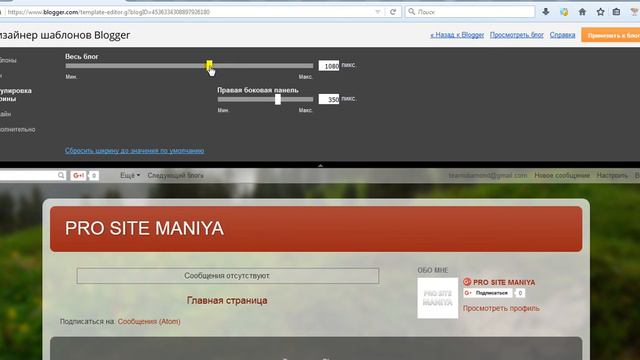Open the Просмотреть профиль link

[501, 308]
